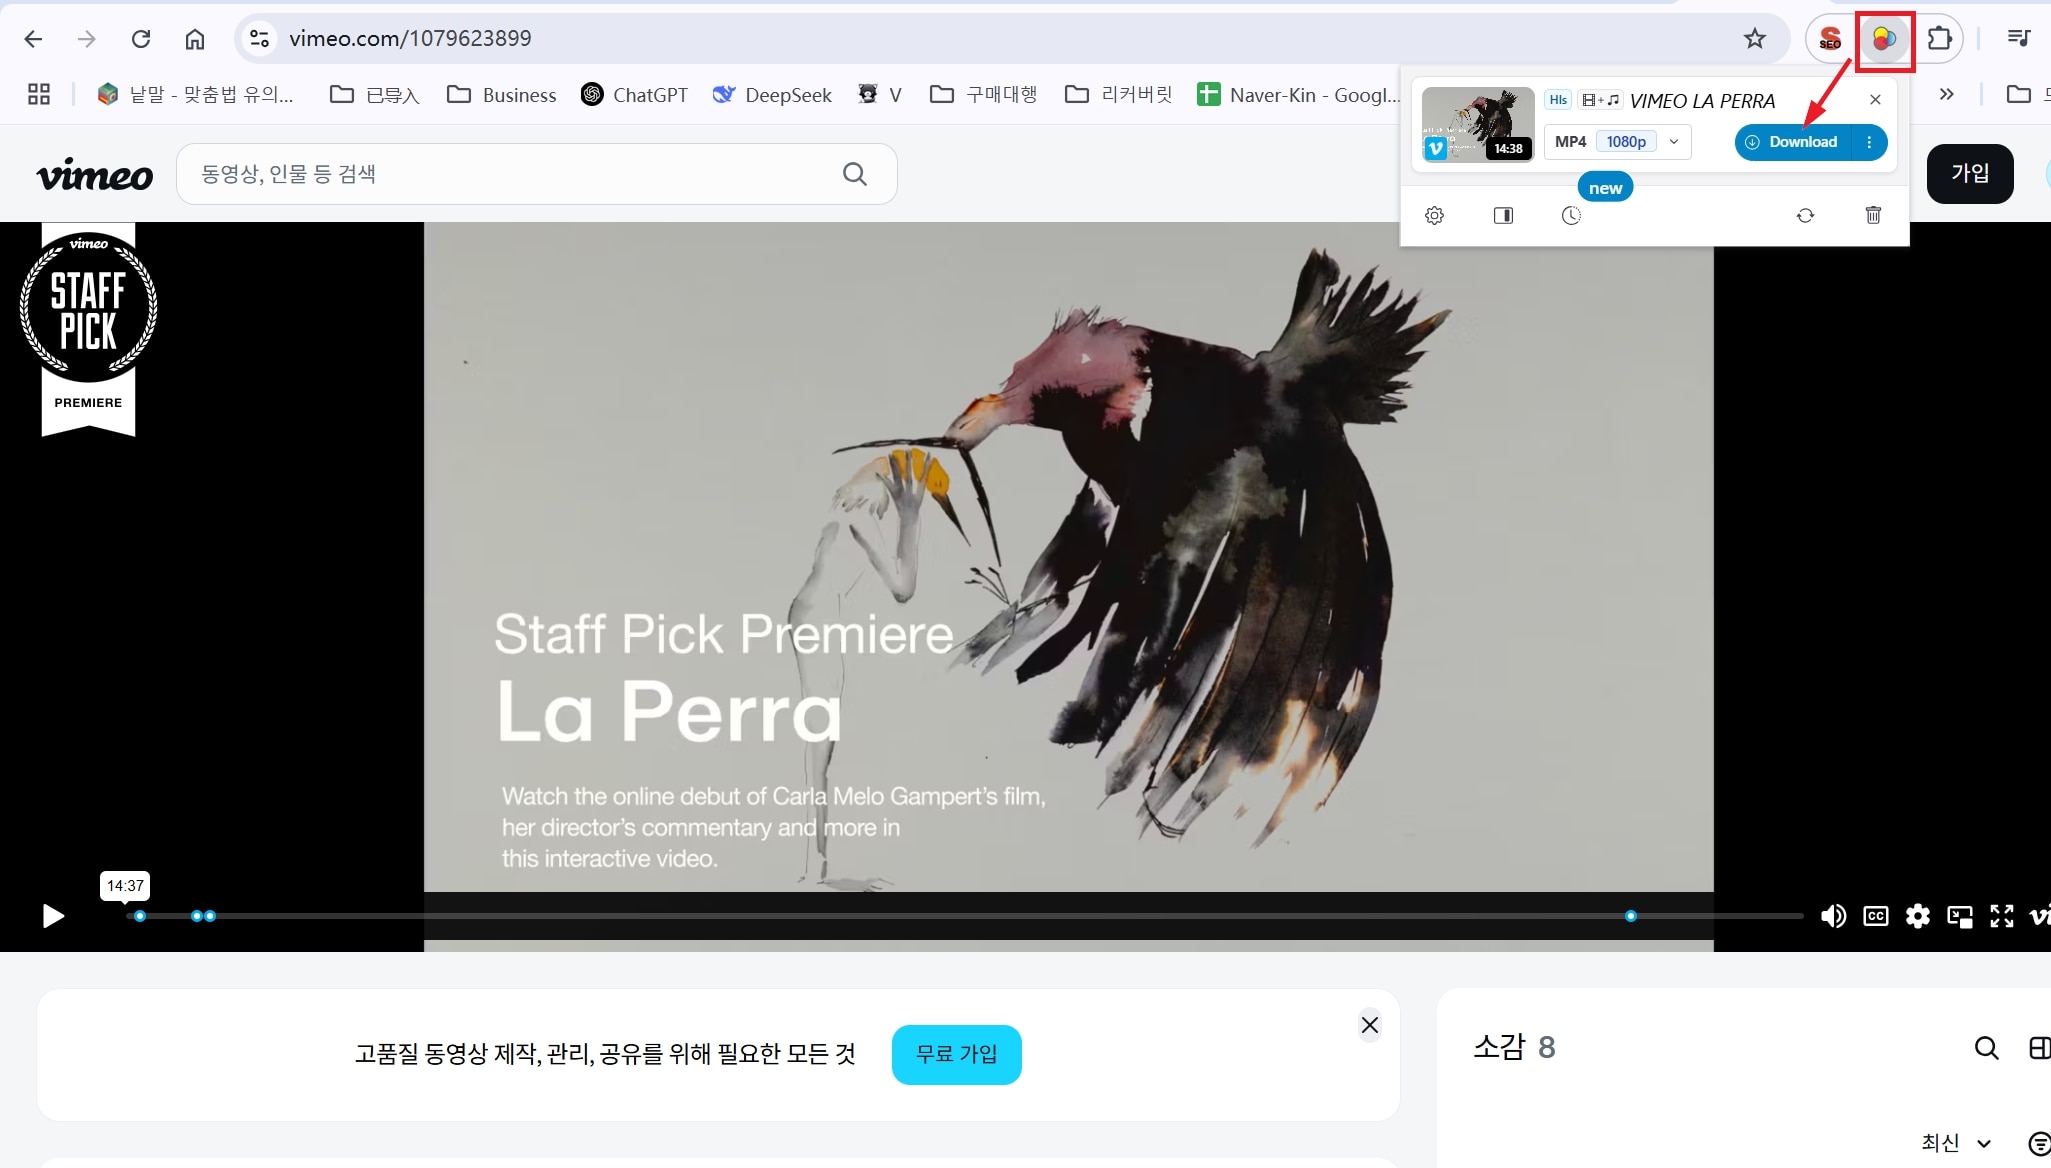Bookmark this page with the star icon
The width and height of the screenshot is (2051, 1168).
1755,39
